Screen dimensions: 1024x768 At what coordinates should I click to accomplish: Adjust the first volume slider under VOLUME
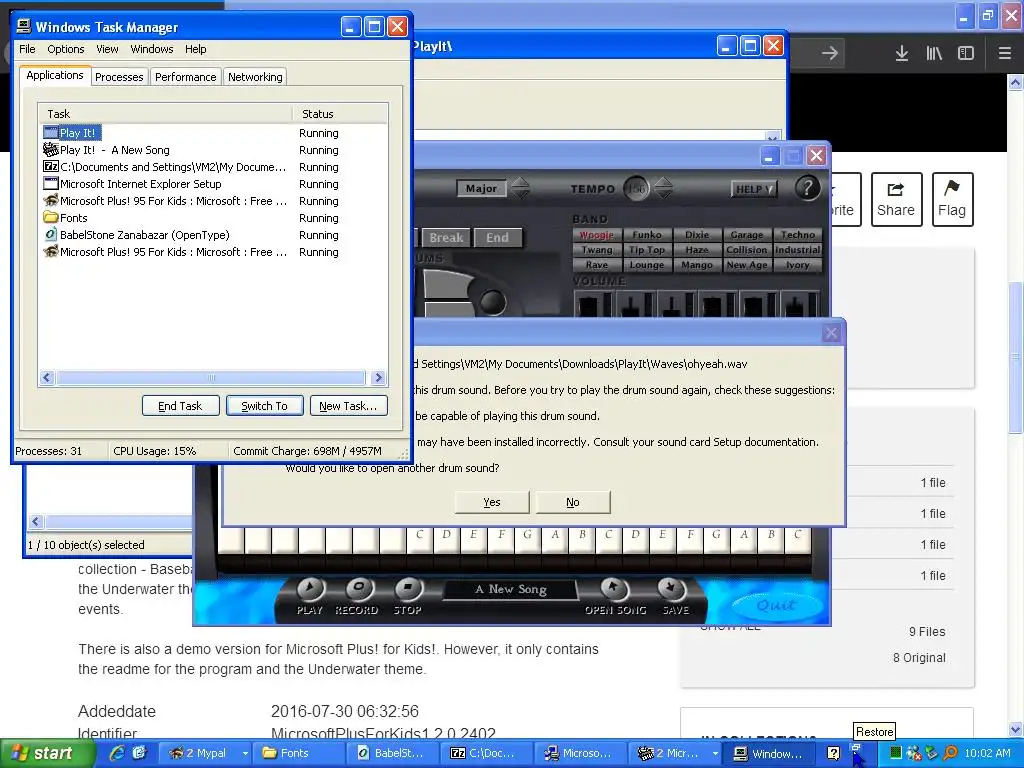[x=588, y=305]
